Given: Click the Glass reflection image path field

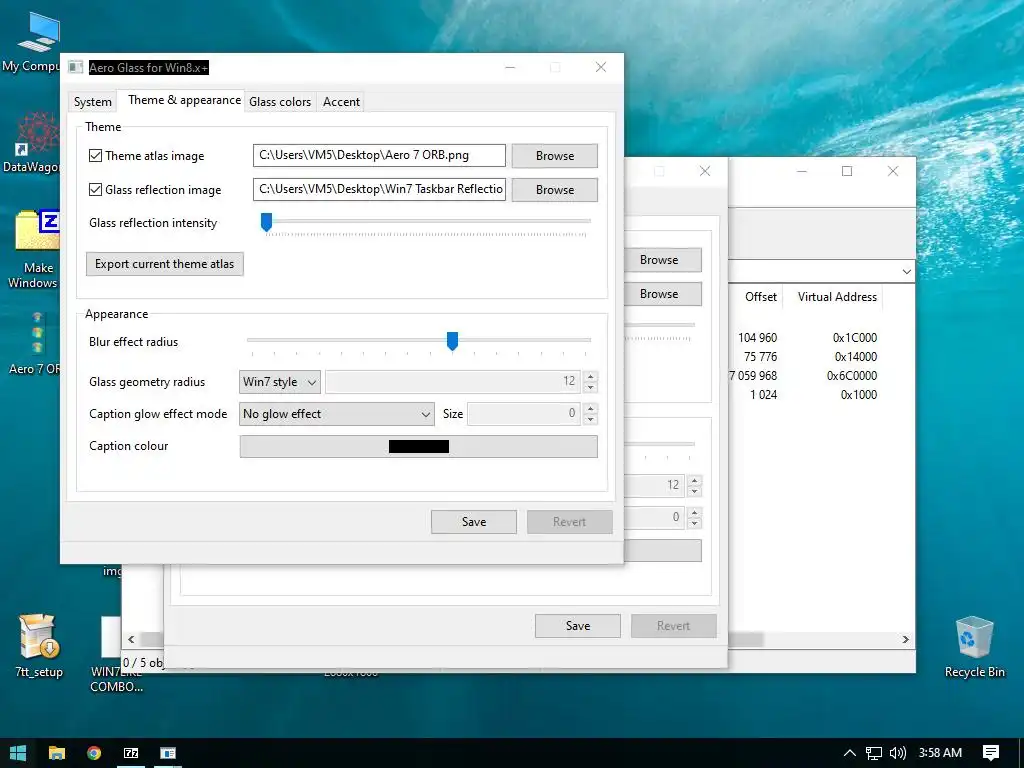Looking at the screenshot, I should [379, 189].
